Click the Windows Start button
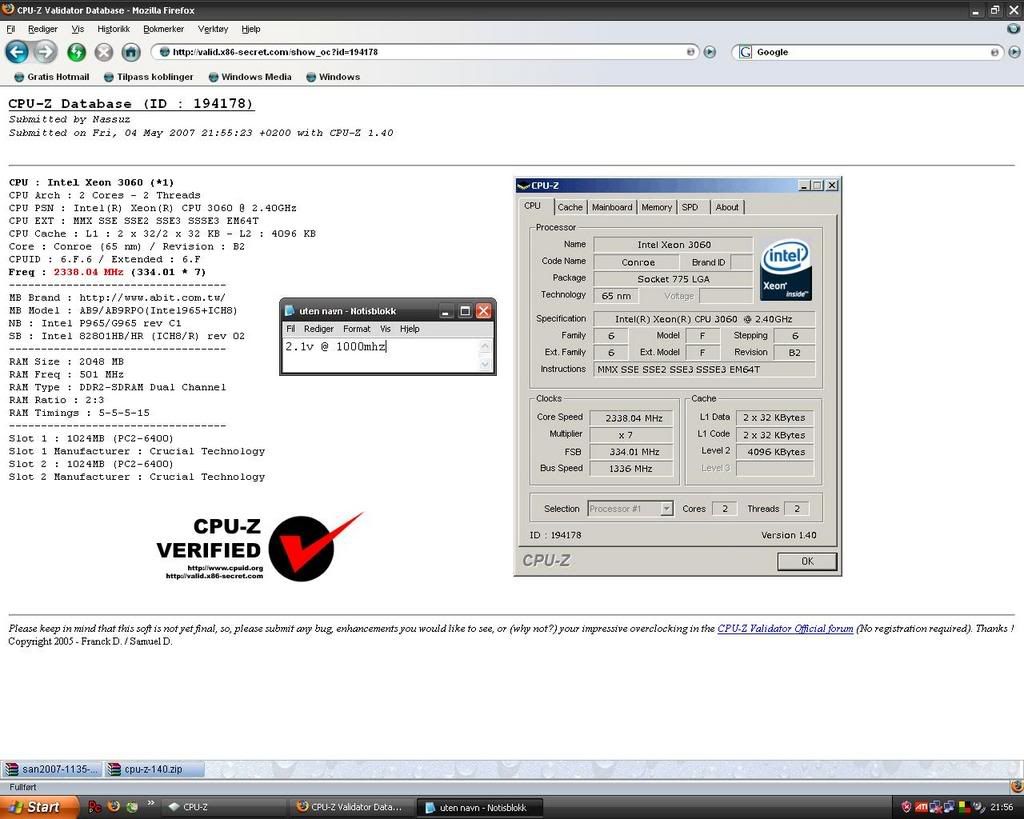The image size is (1024, 819). [39, 807]
